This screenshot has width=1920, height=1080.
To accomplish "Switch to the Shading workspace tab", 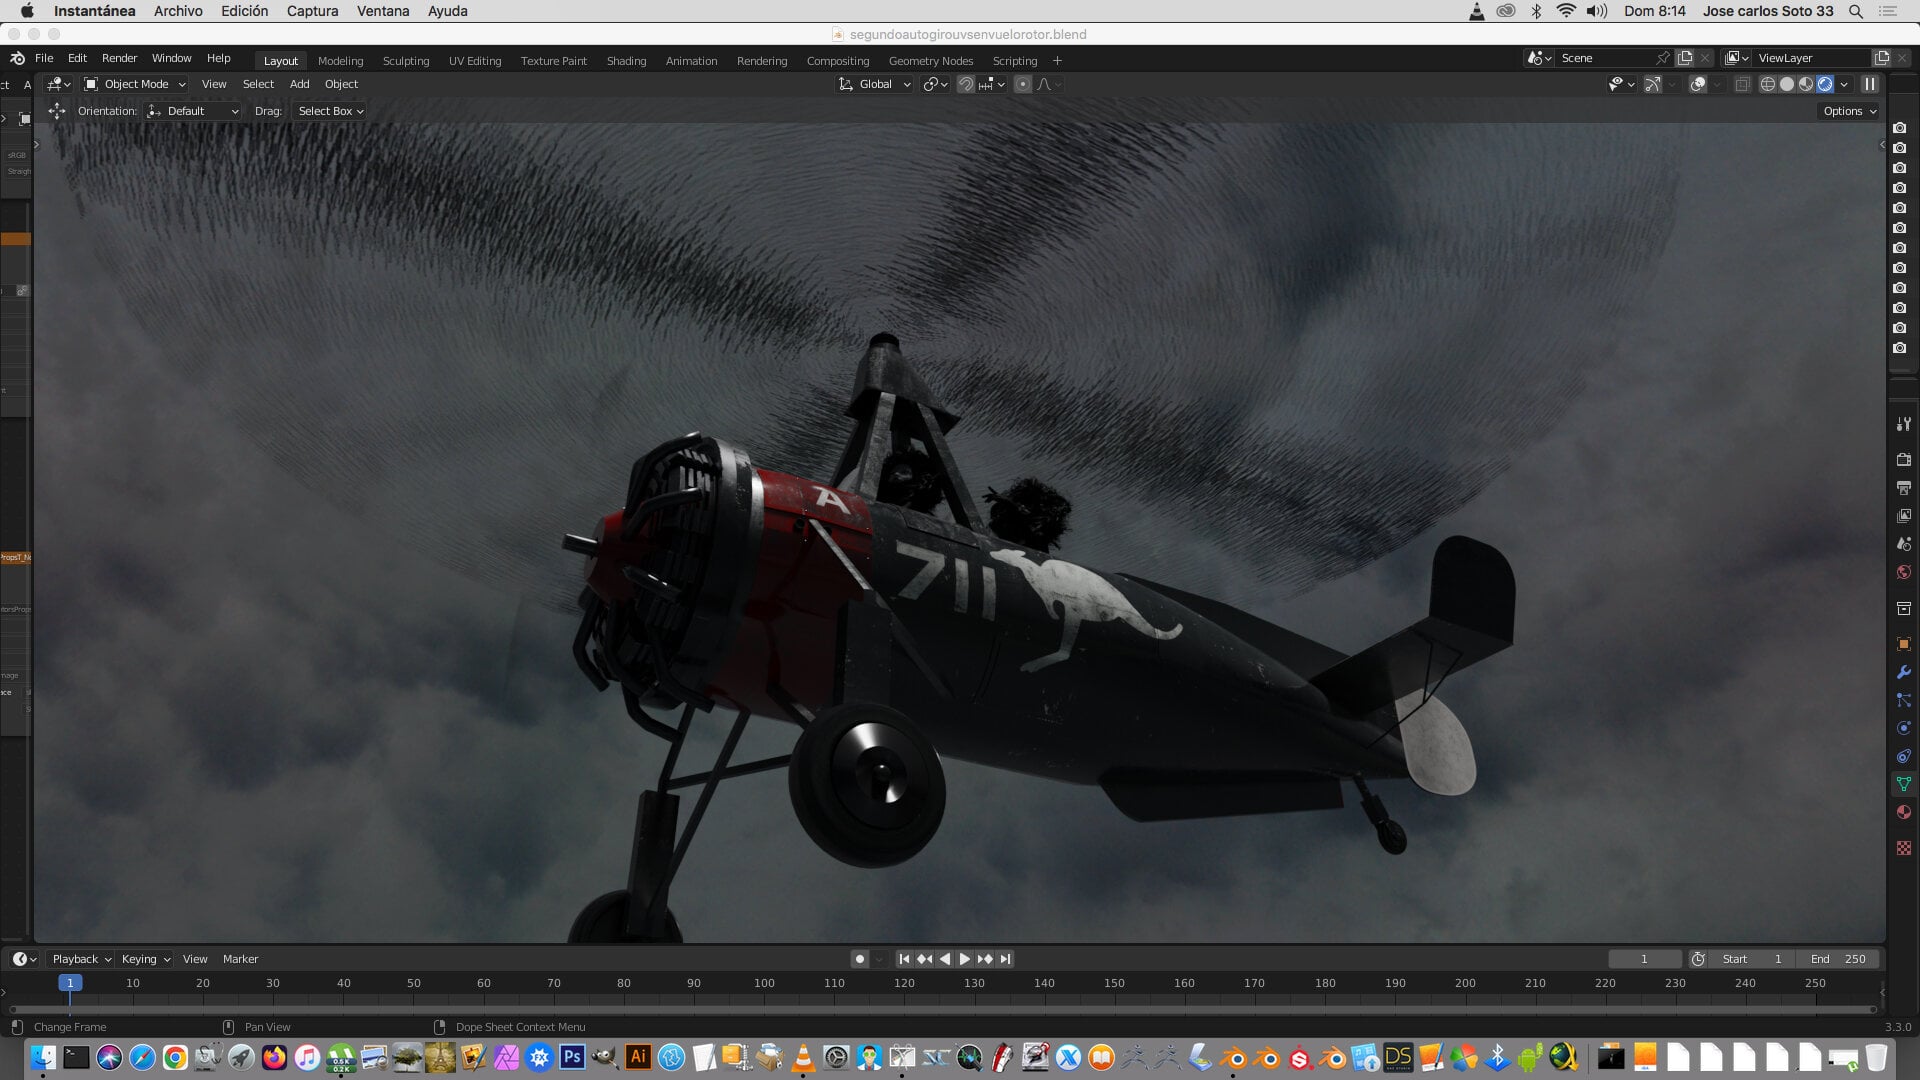I will click(626, 61).
